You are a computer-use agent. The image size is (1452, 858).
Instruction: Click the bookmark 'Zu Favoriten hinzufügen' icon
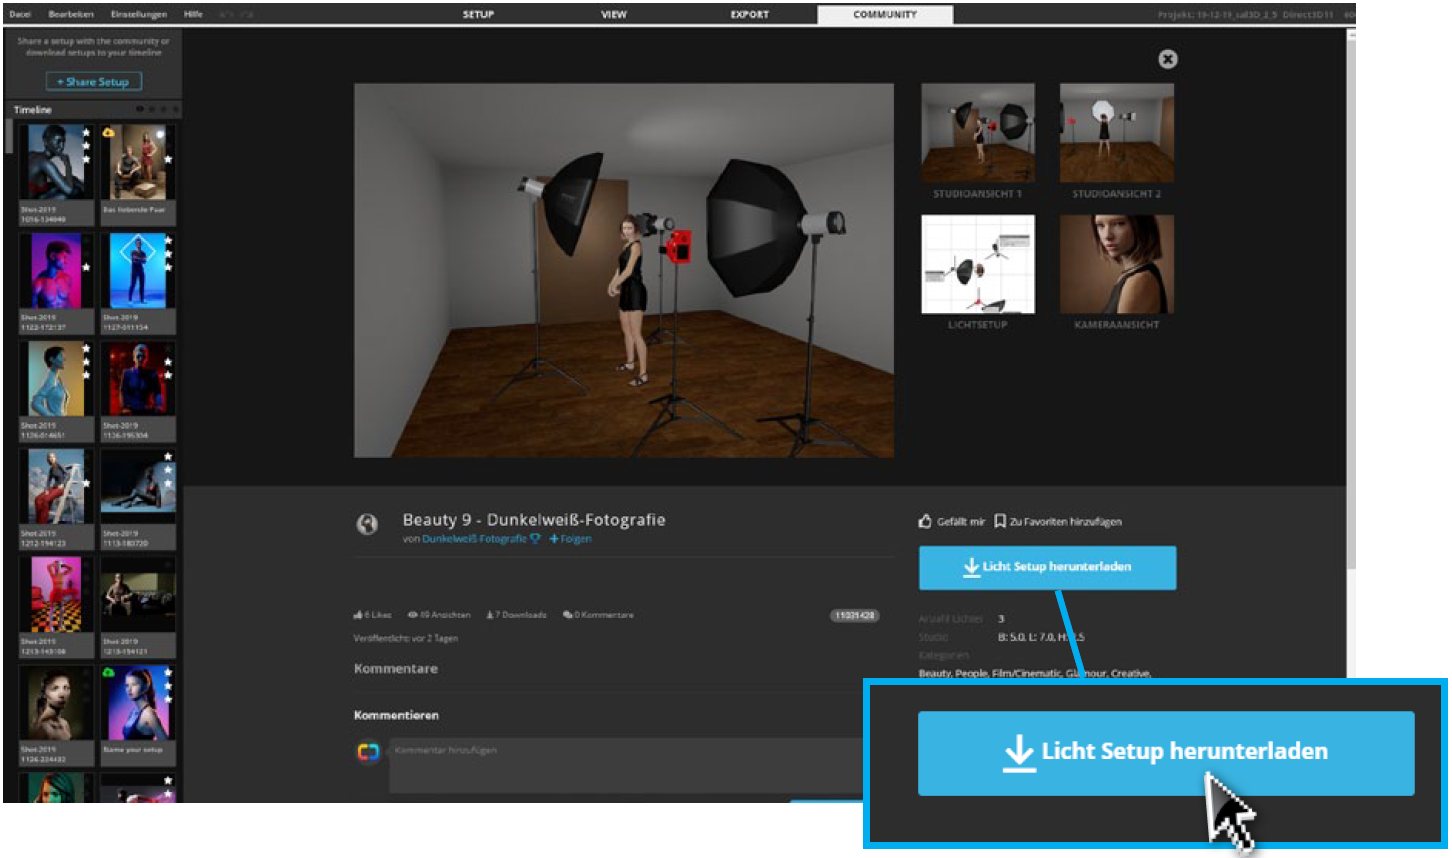[x=999, y=521]
